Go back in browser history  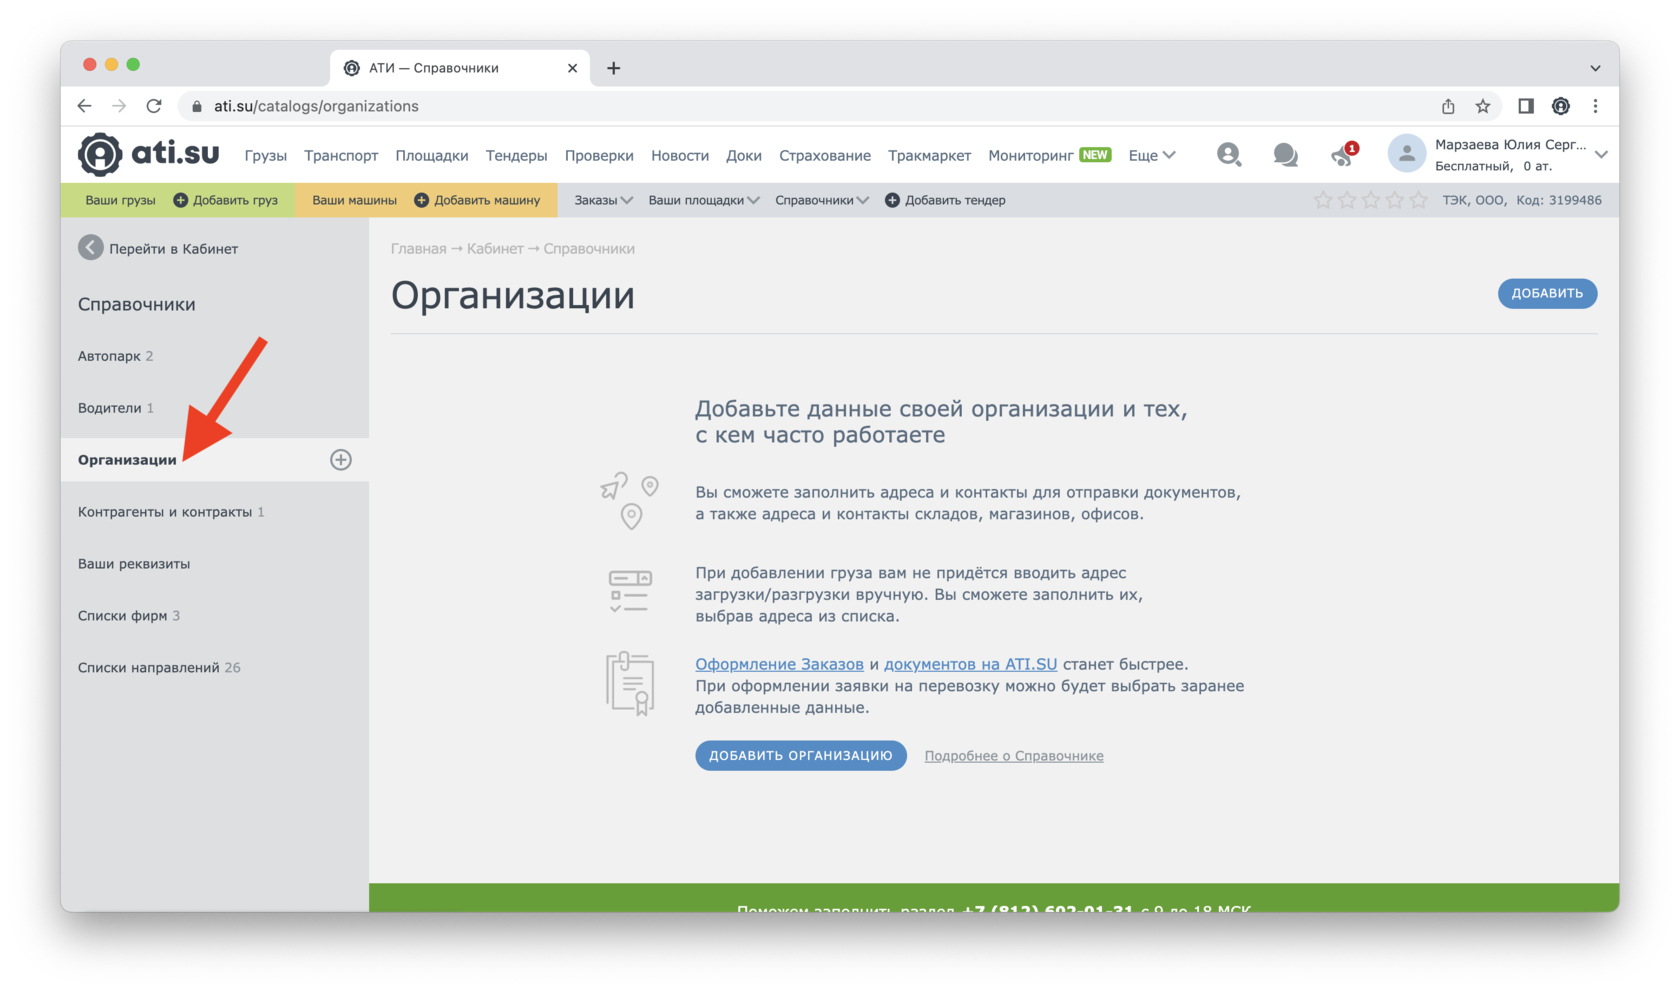85,106
